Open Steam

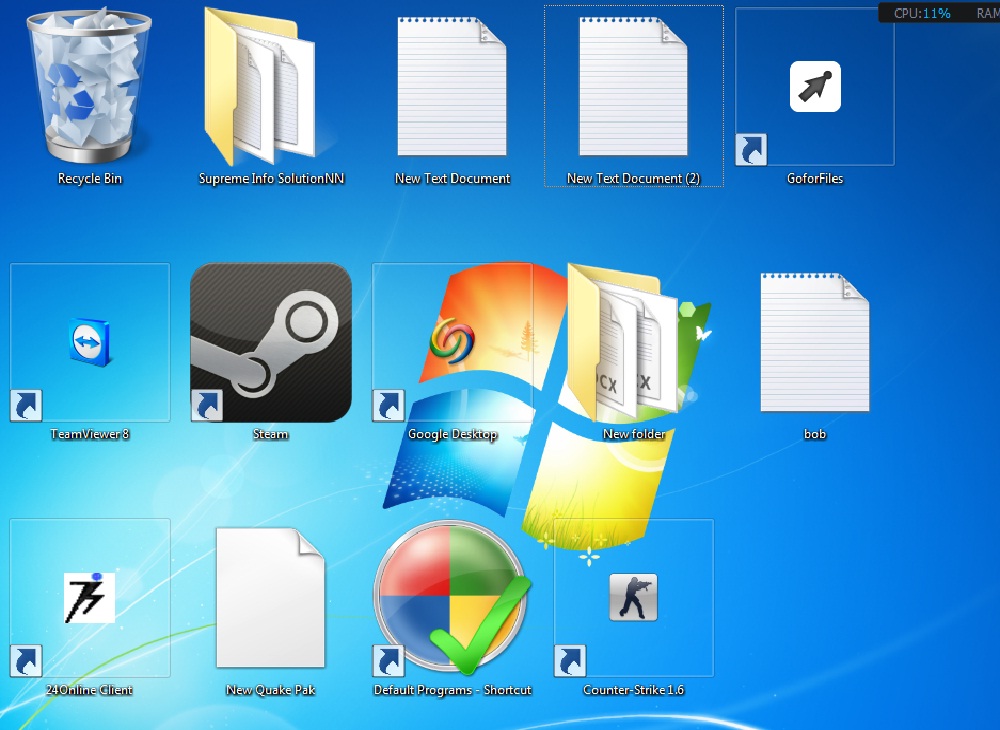click(x=270, y=340)
